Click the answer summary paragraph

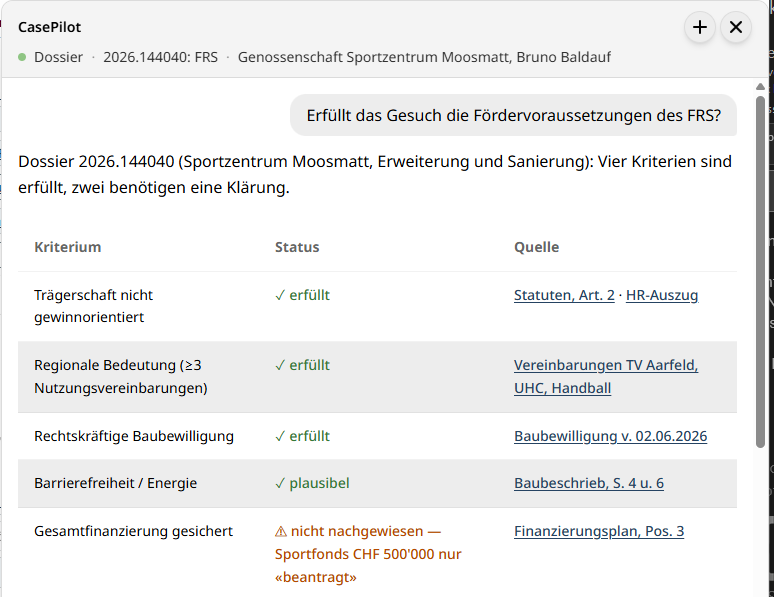click(x=375, y=174)
